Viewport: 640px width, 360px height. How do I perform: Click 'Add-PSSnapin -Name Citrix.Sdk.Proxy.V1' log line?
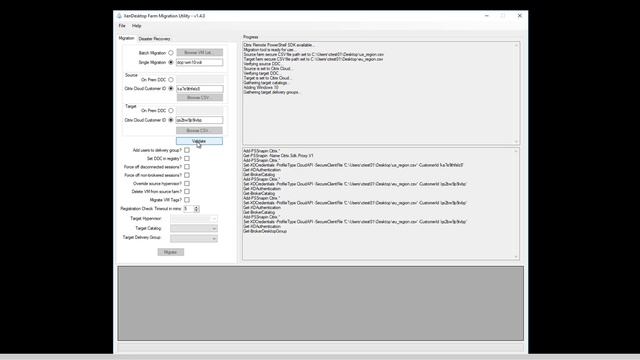pyautogui.click(x=278, y=156)
